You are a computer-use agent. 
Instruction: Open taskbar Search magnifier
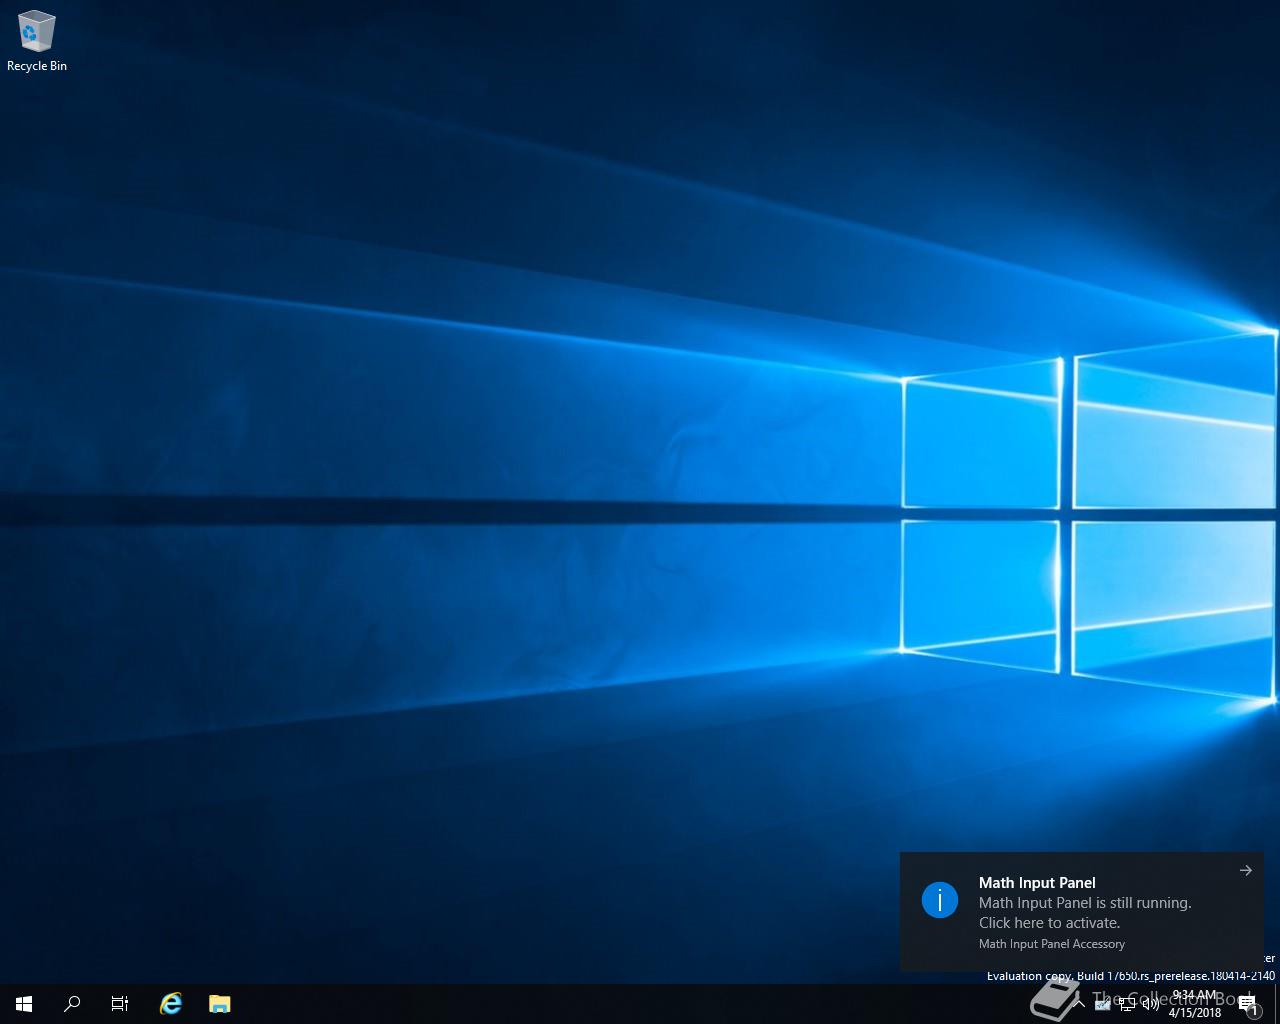point(72,1004)
